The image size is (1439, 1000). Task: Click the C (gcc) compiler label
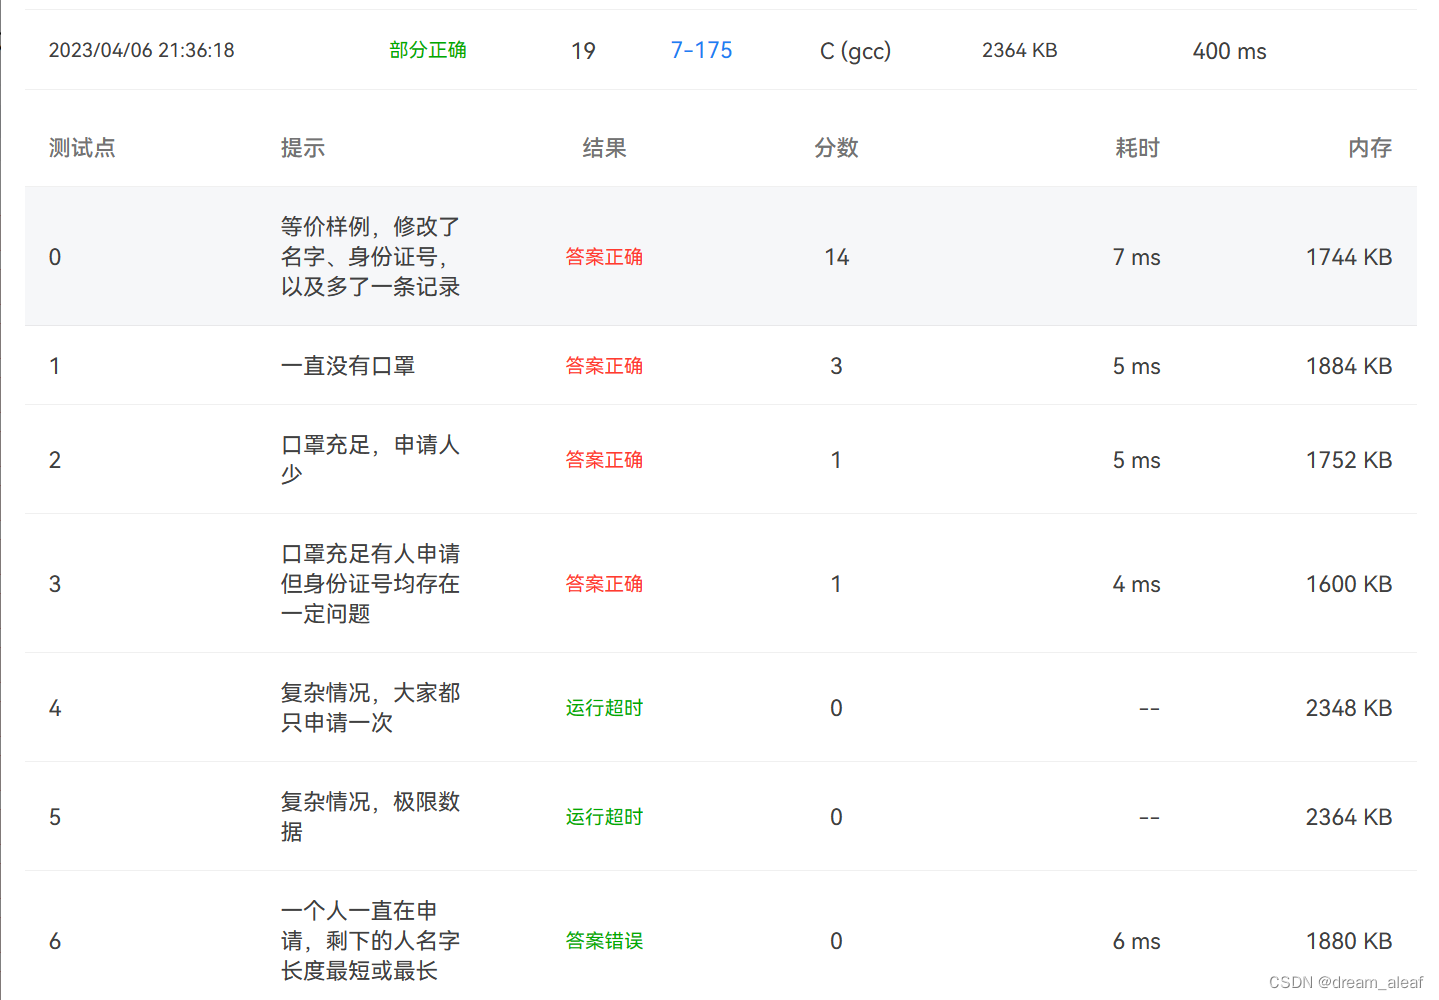(855, 51)
